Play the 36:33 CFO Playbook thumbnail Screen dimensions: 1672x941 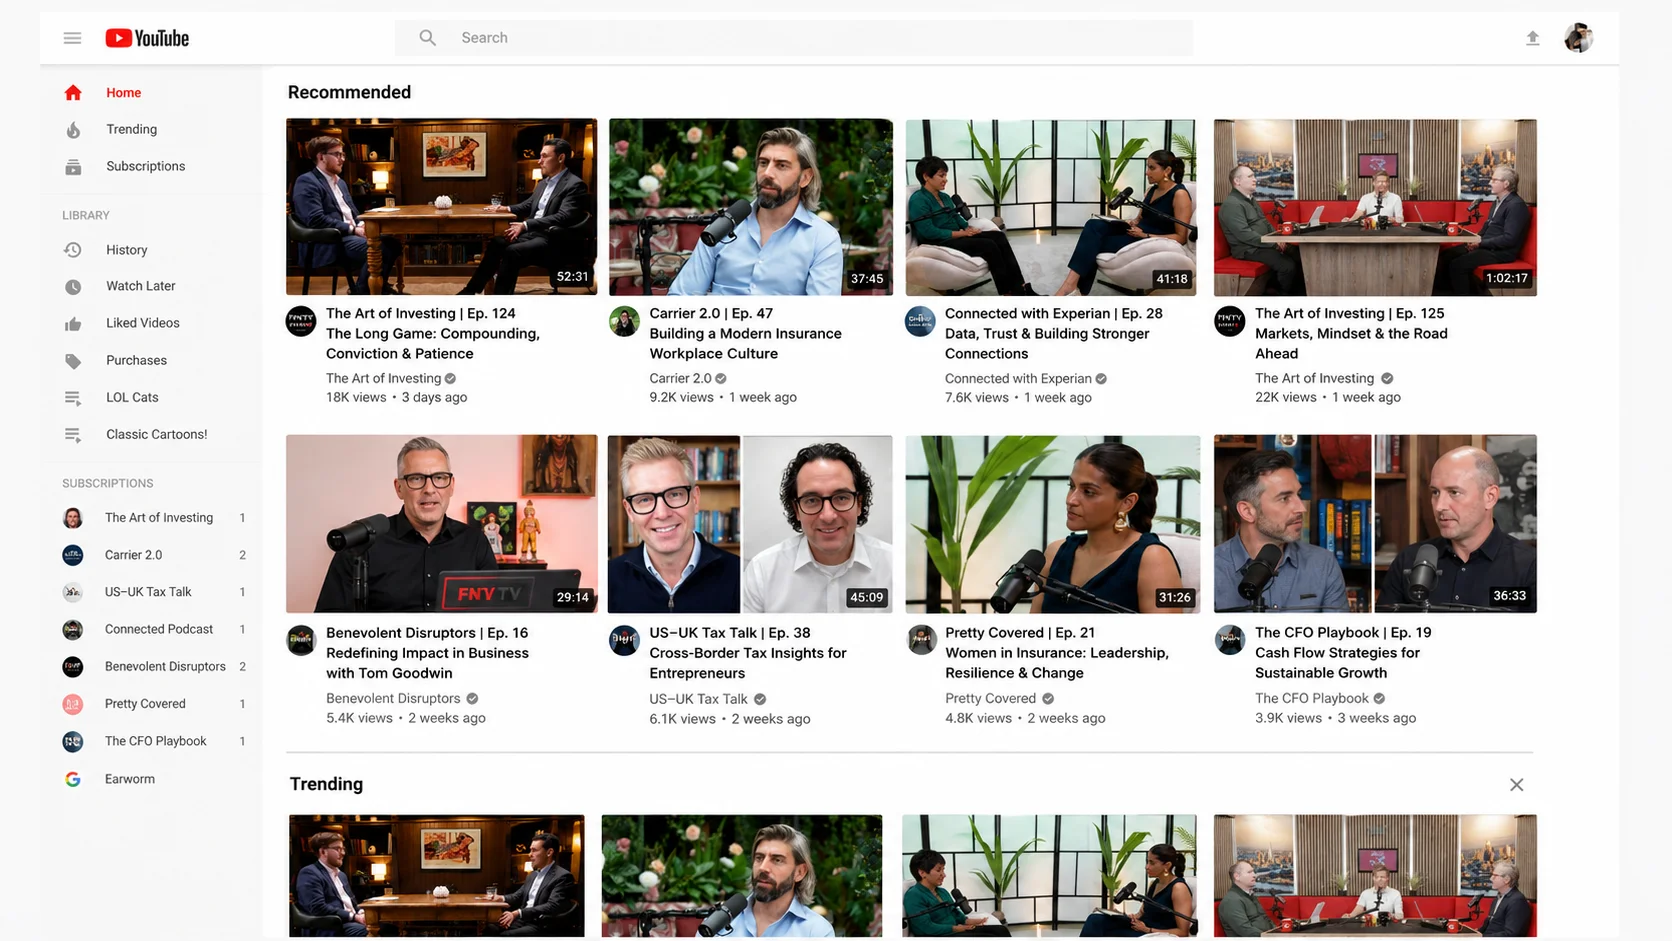click(1375, 524)
